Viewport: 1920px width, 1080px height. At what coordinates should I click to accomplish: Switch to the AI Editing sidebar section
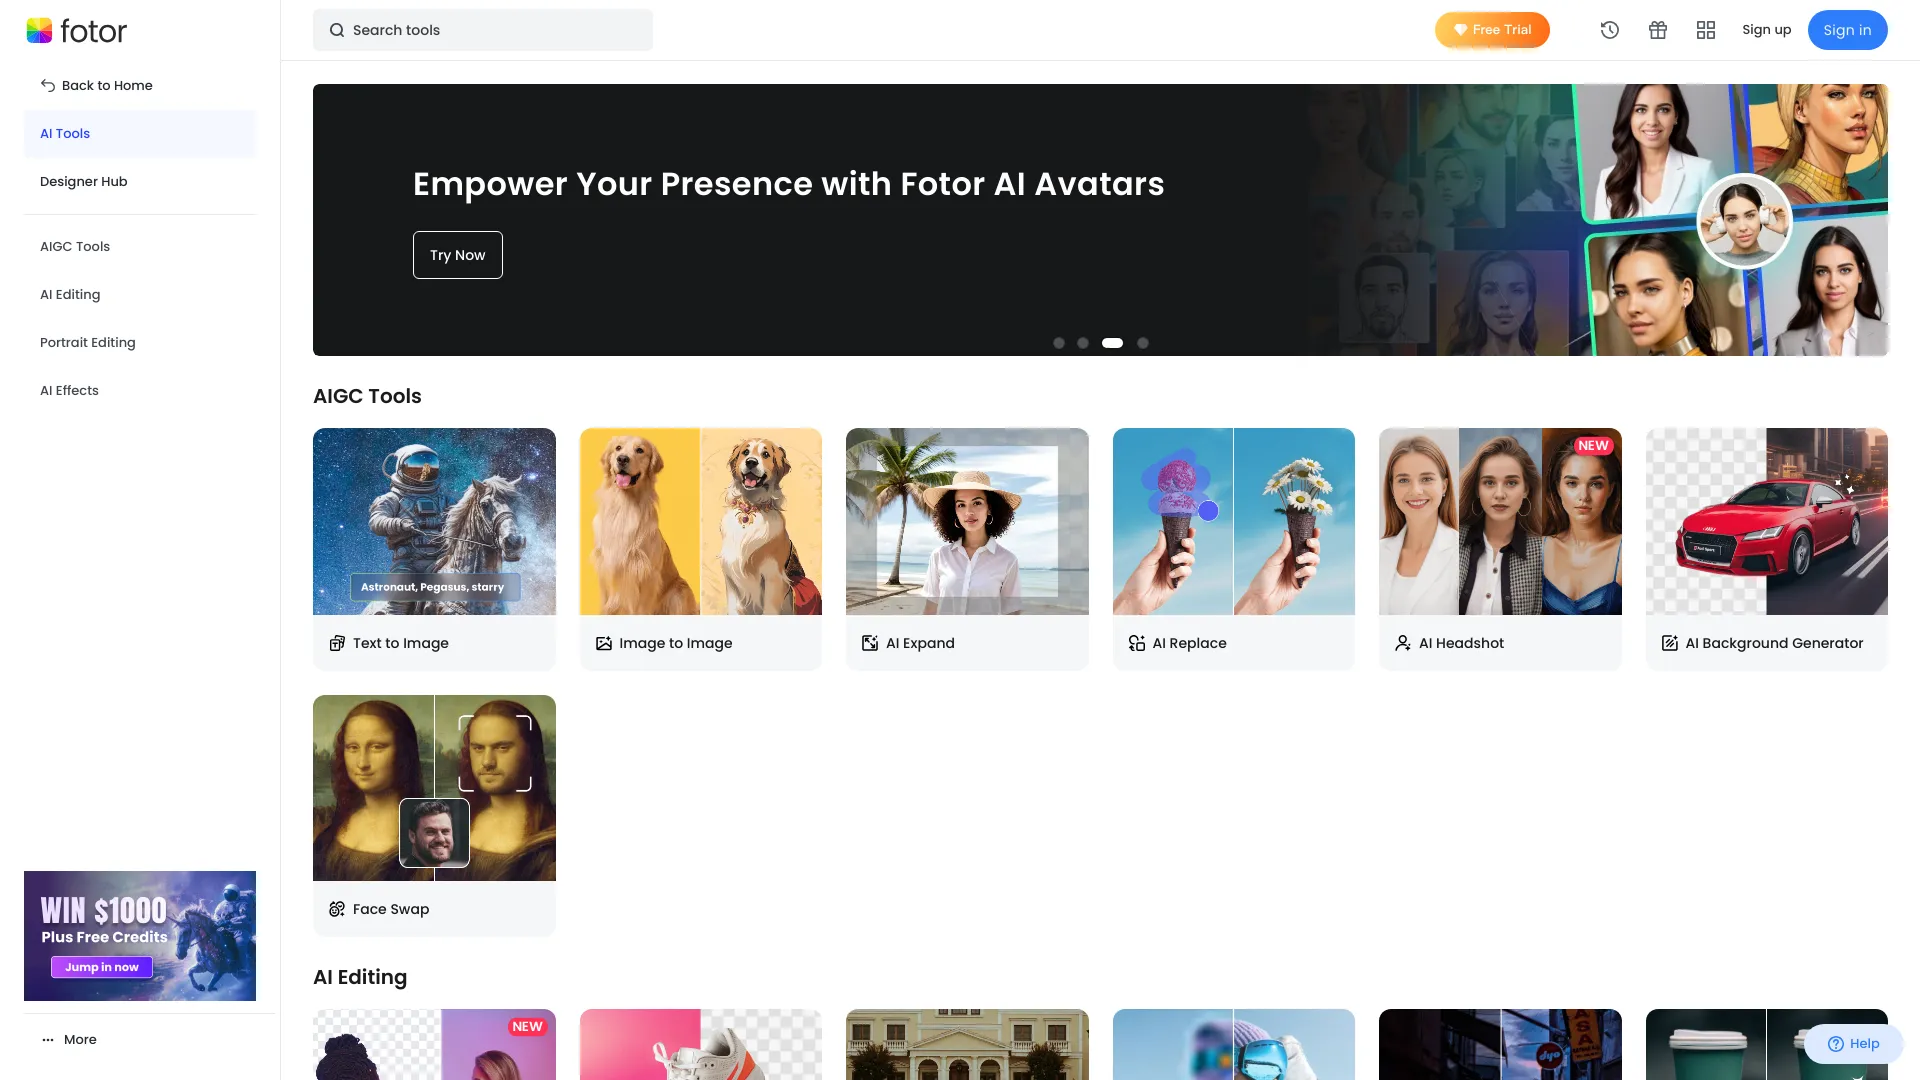pyautogui.click(x=70, y=294)
